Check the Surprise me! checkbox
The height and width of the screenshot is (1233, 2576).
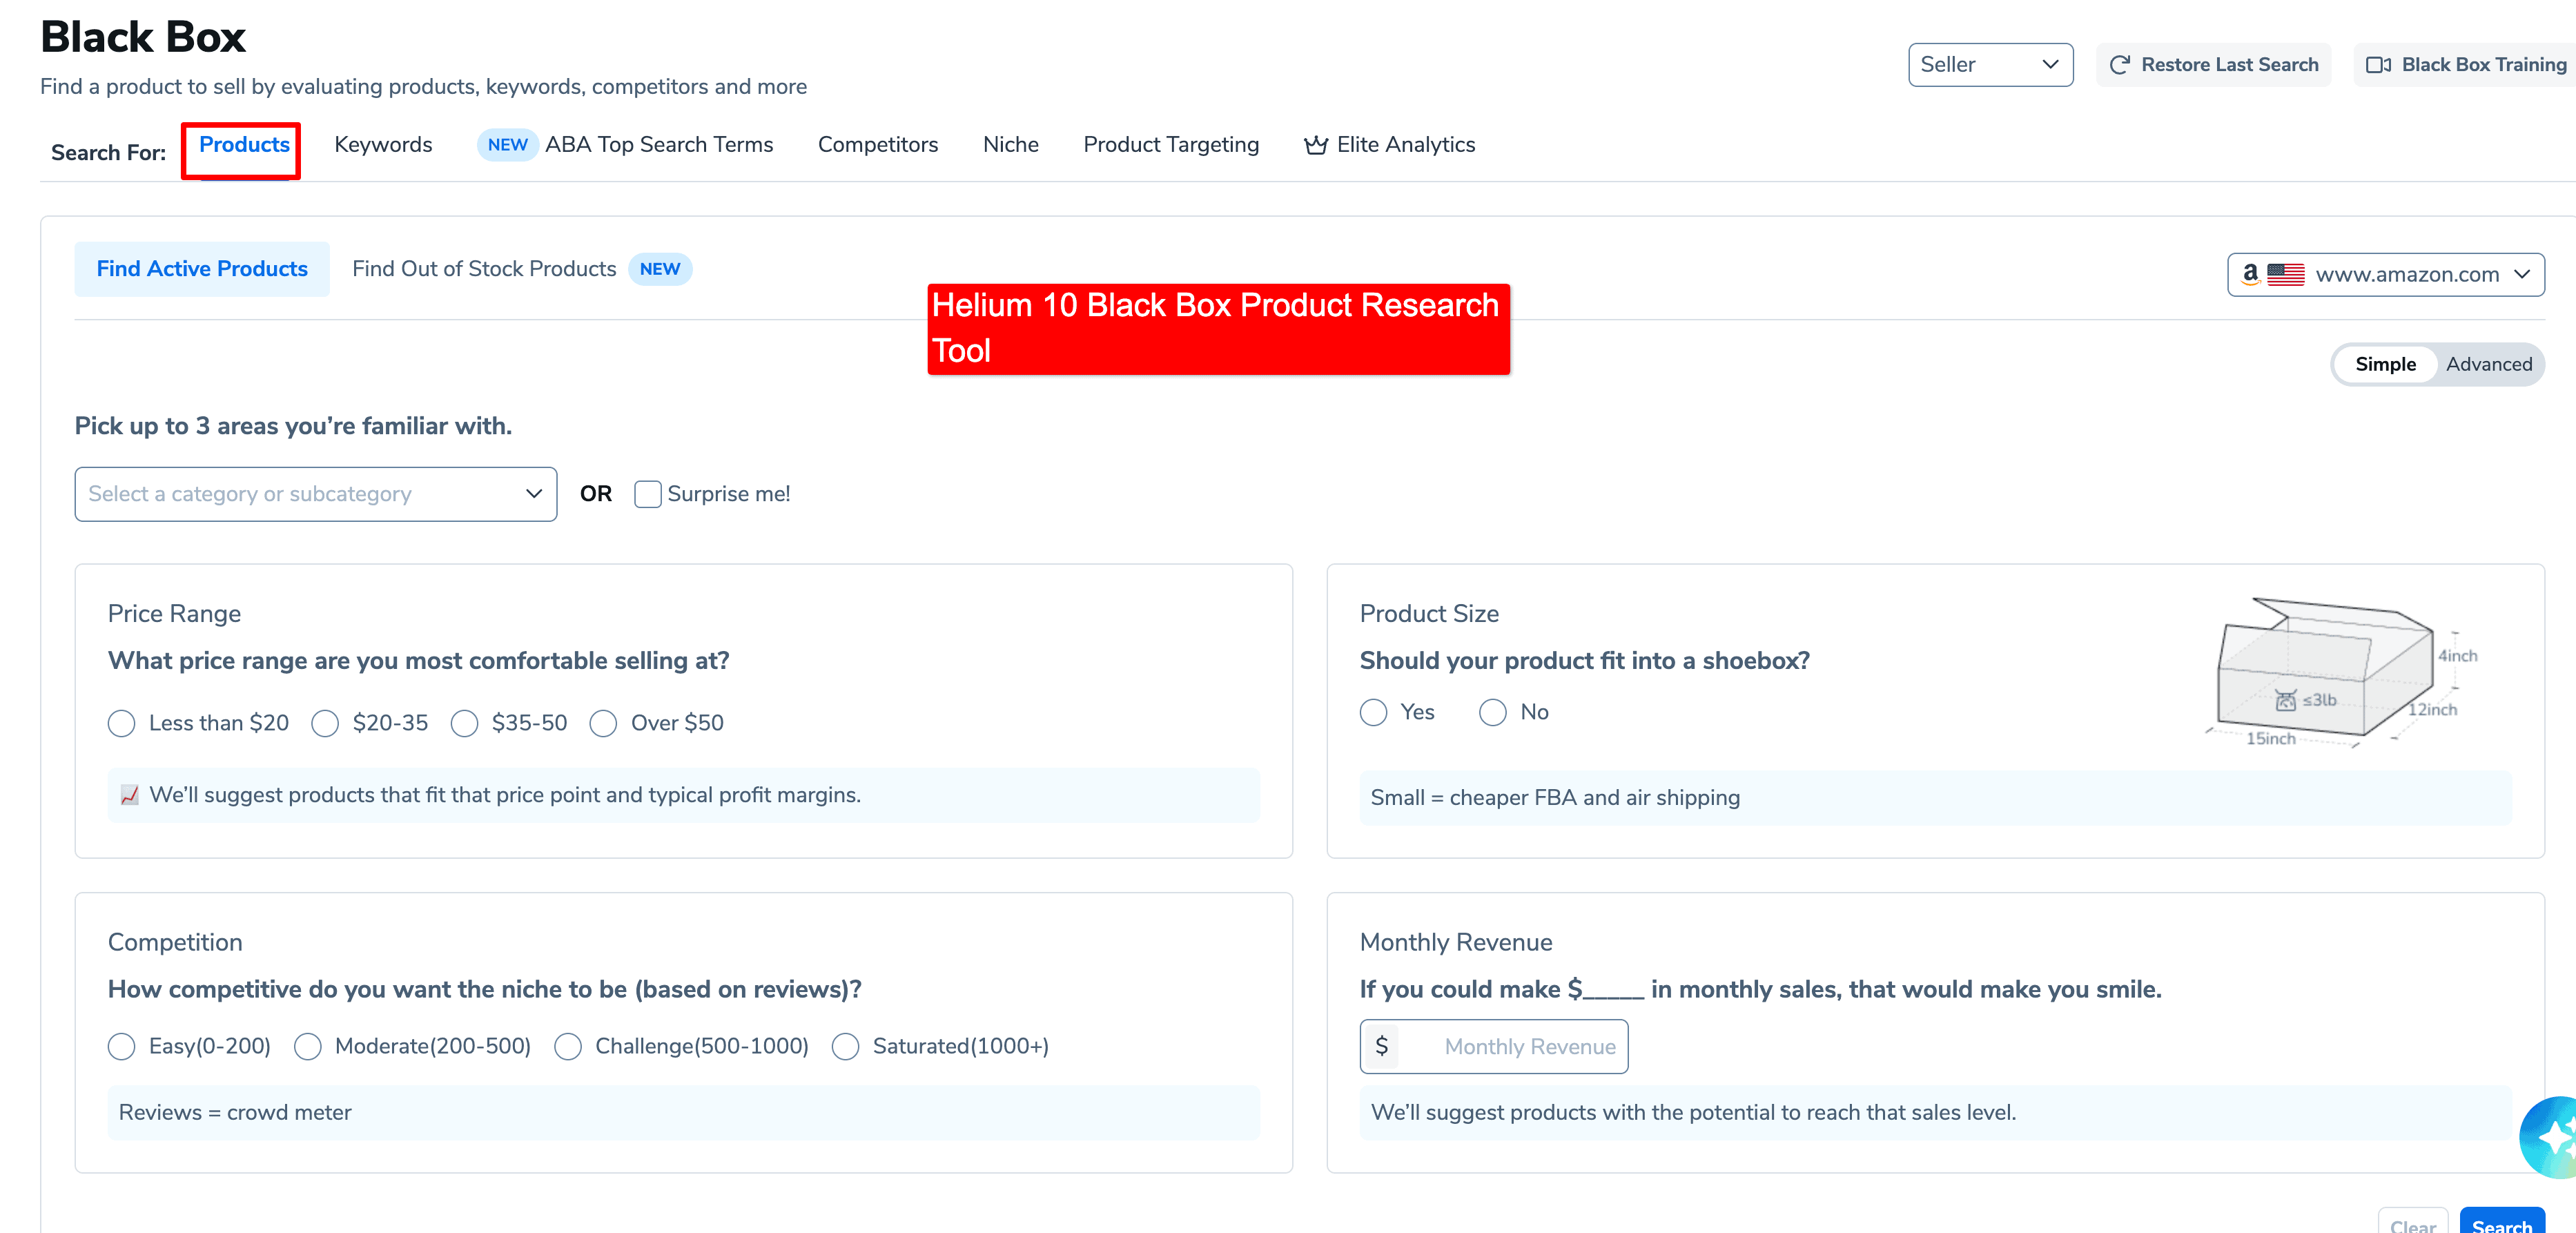pyautogui.click(x=648, y=494)
